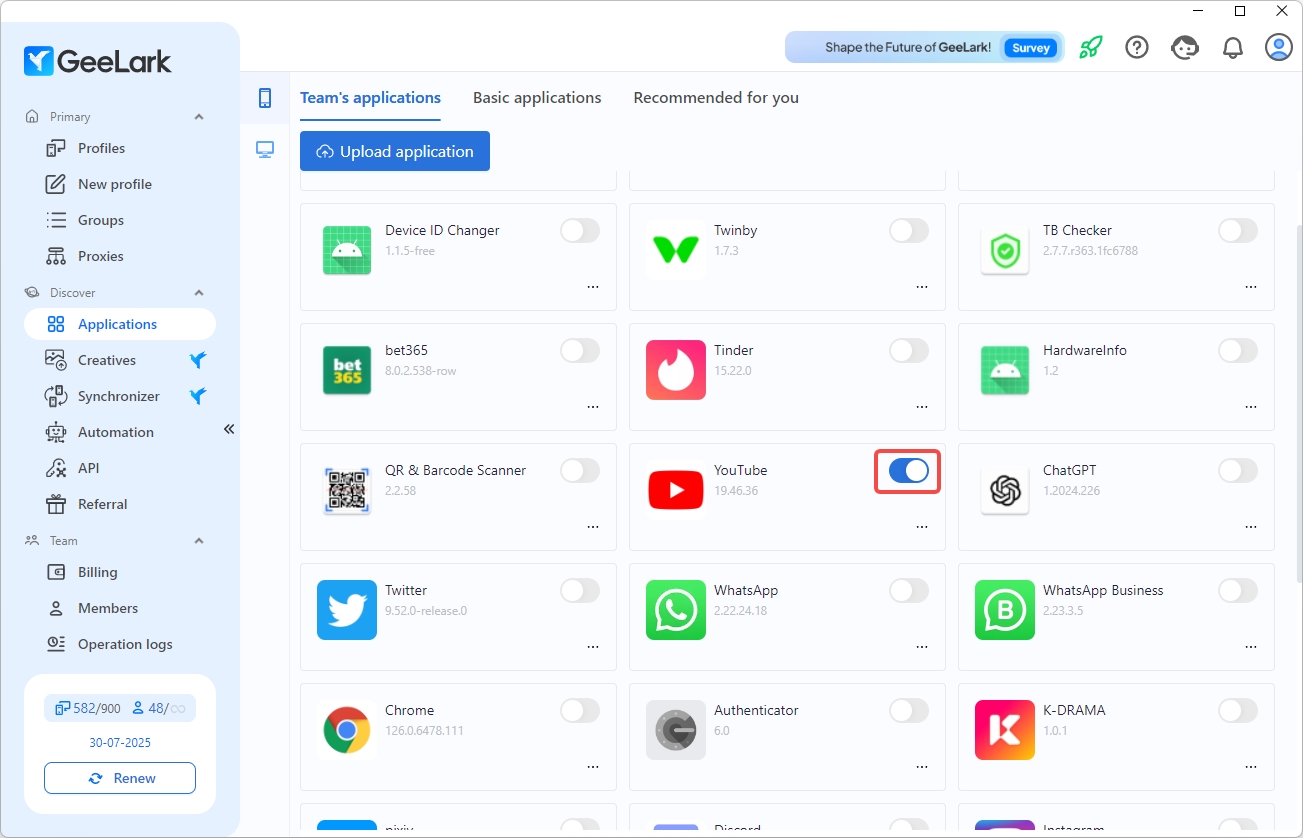Switch to Basic applications tab
Viewport: 1303px width, 838px height.
tap(537, 98)
